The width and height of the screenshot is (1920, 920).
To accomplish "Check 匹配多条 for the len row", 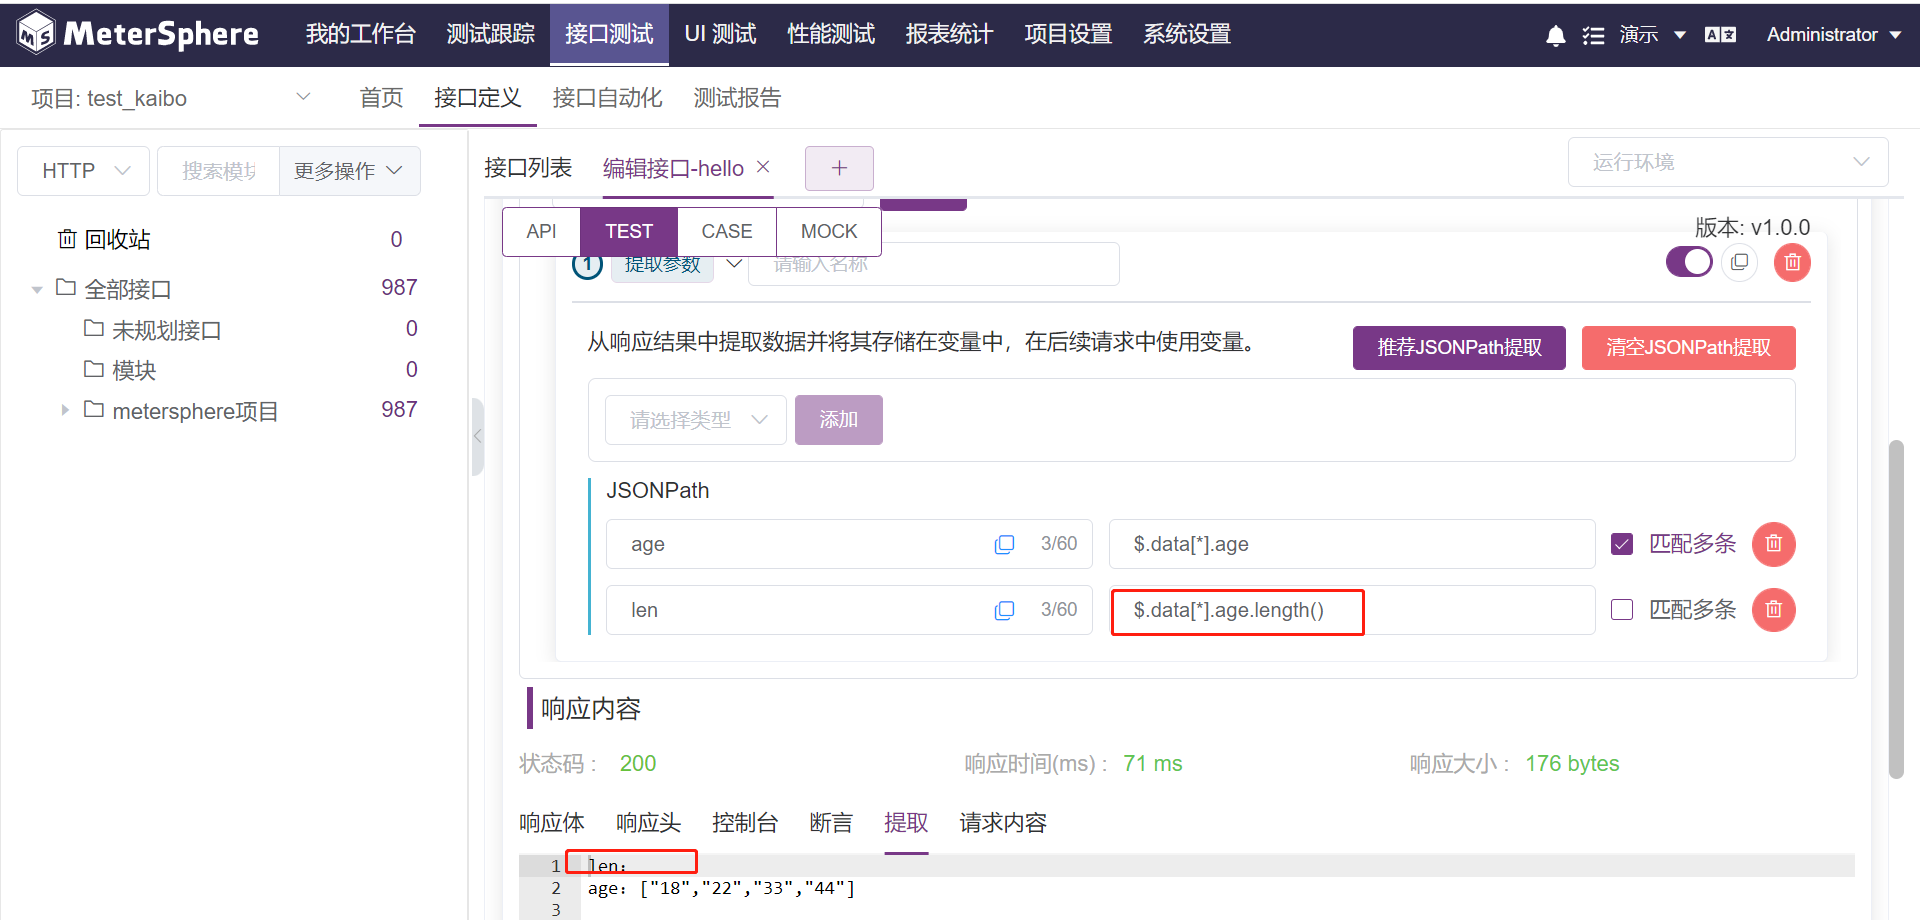I will point(1622,610).
